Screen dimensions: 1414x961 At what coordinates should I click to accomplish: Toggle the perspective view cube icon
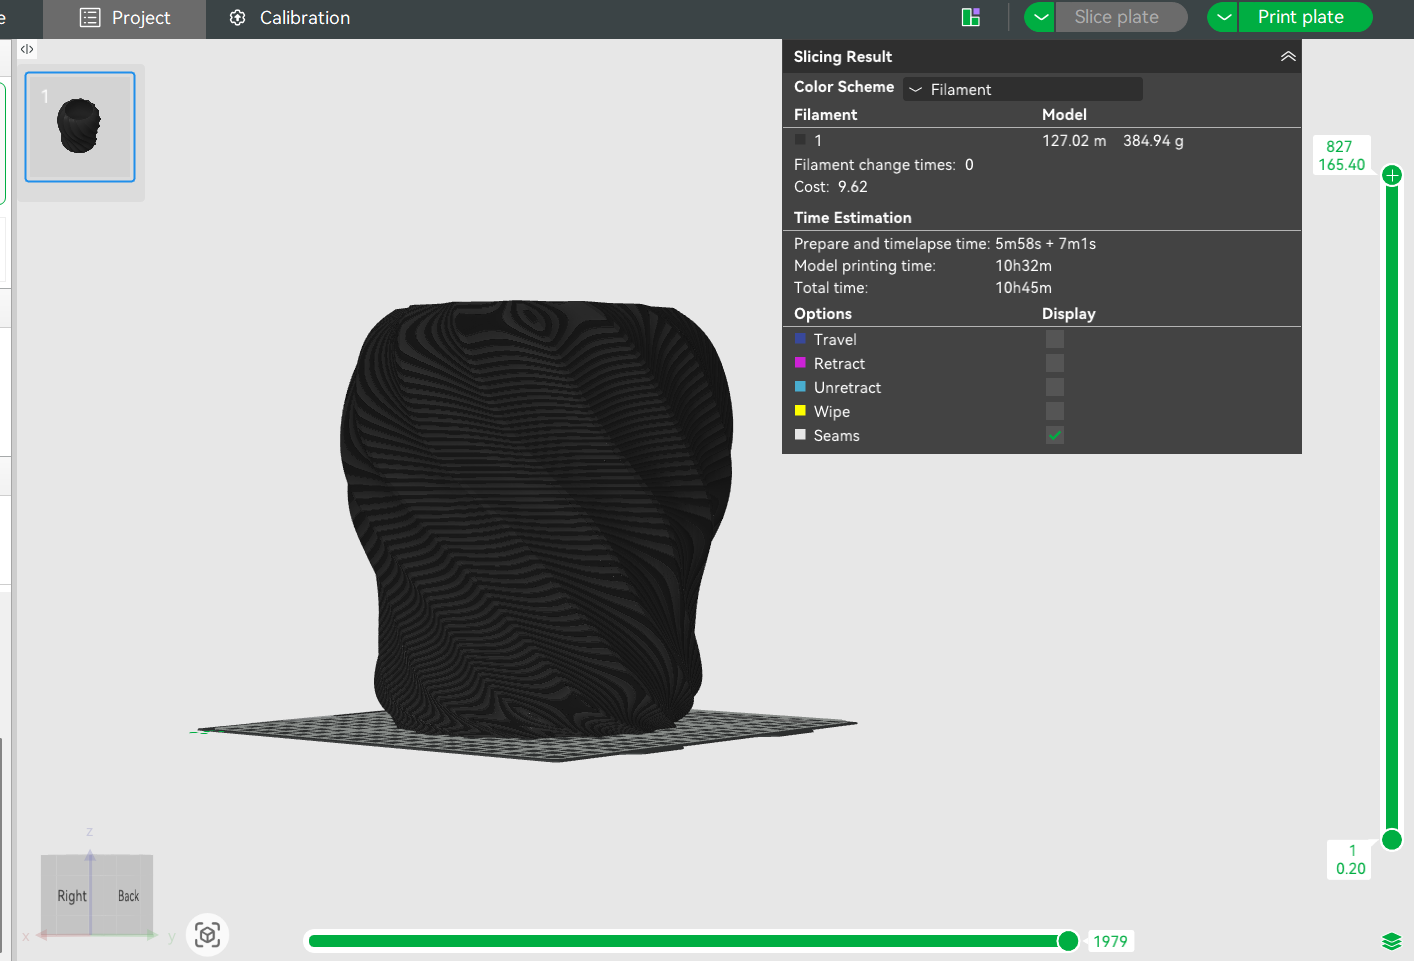(208, 935)
